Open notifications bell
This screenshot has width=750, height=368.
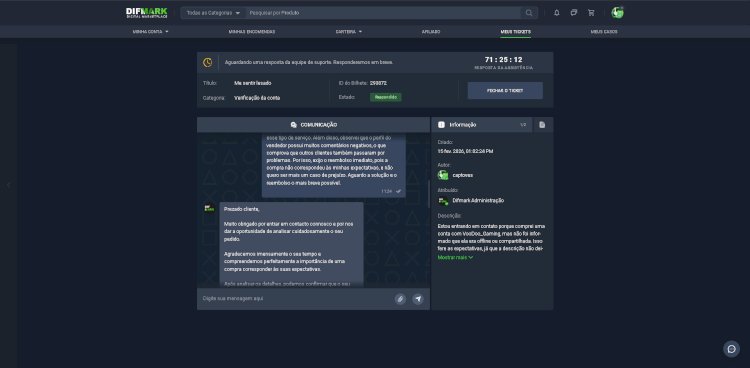(557, 13)
